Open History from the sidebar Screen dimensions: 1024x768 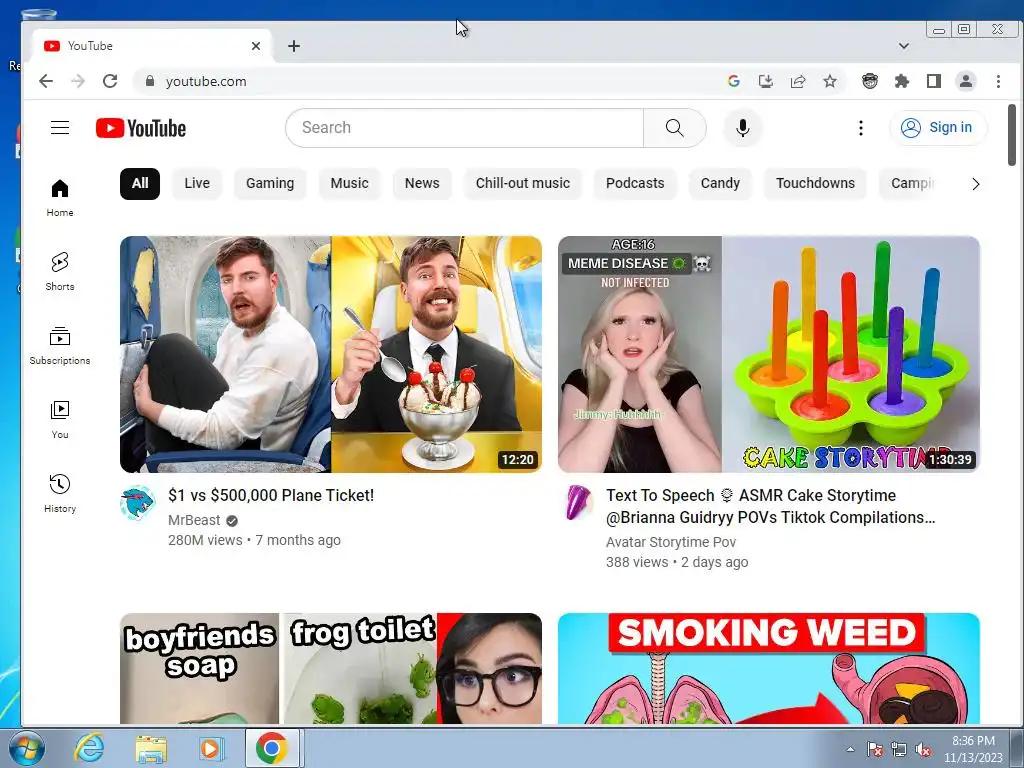59,493
